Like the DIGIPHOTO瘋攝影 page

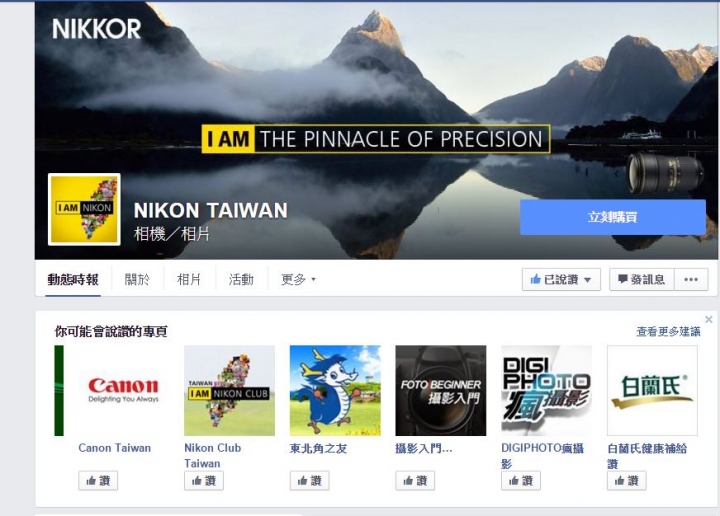click(521, 481)
